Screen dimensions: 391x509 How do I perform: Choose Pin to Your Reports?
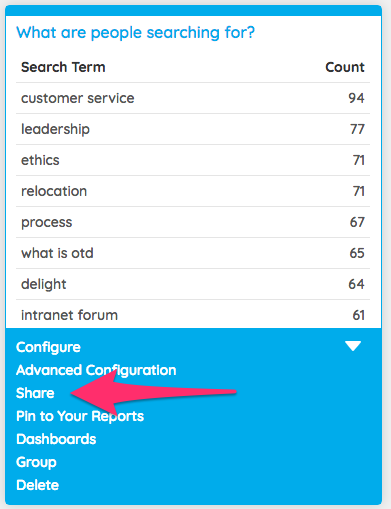point(80,416)
